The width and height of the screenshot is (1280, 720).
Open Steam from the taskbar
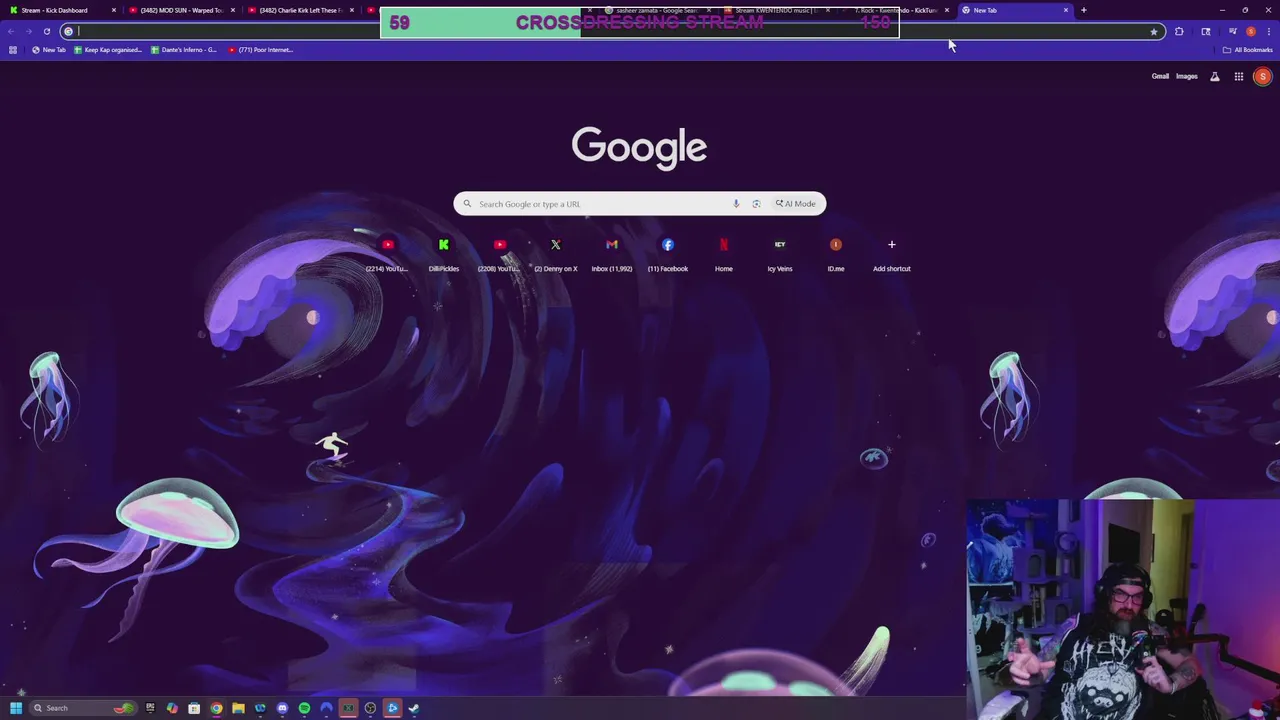coord(414,708)
